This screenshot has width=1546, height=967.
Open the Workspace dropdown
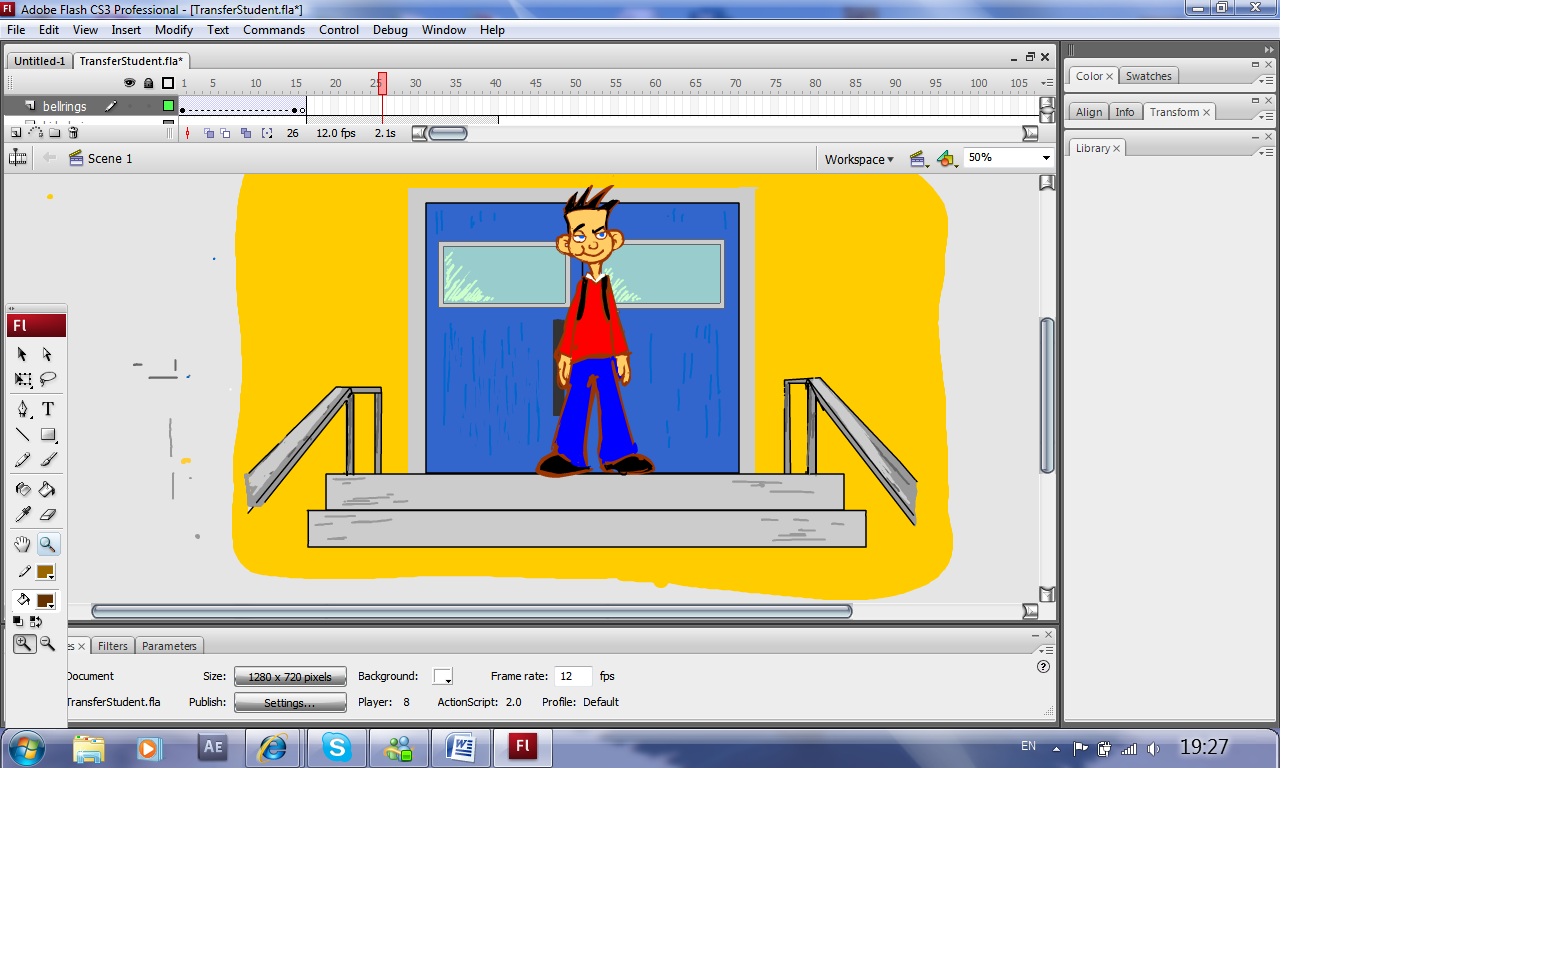859,159
